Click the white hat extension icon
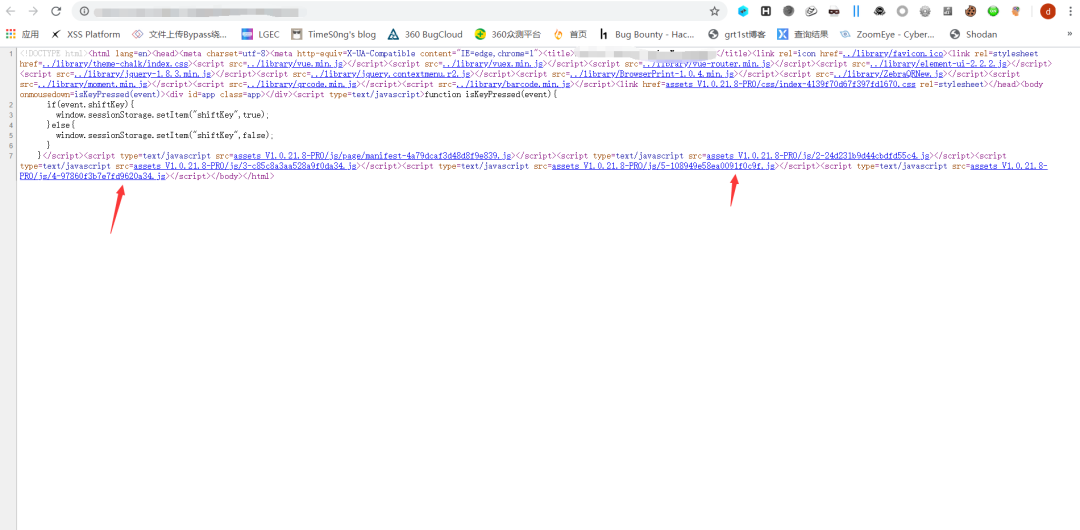 [x=811, y=11]
